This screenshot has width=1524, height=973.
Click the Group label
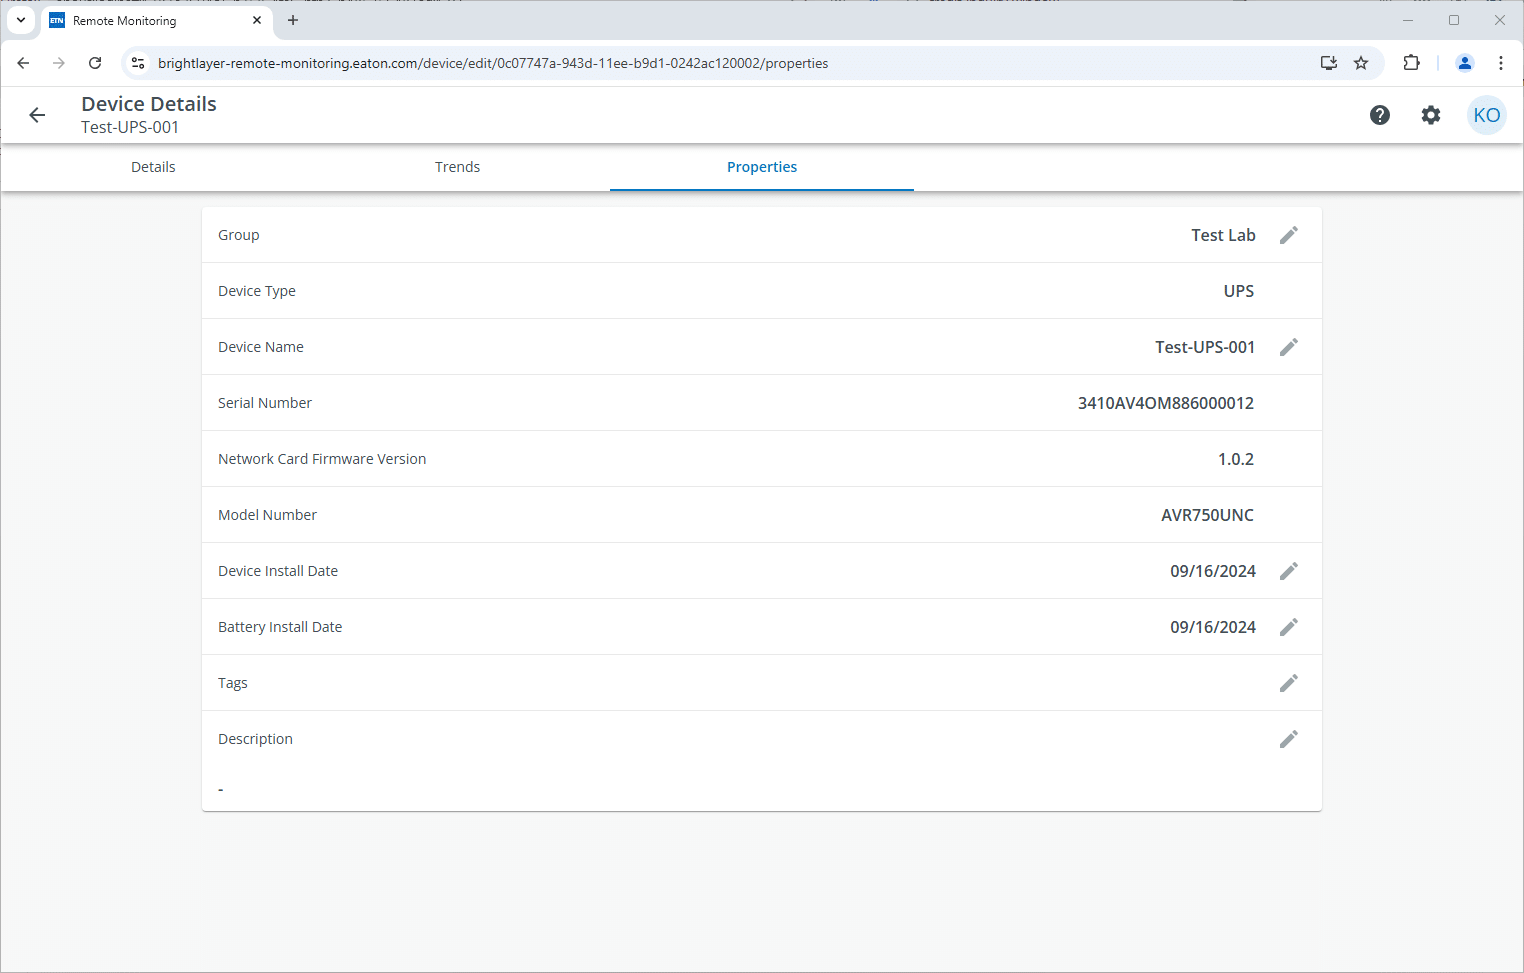click(238, 235)
